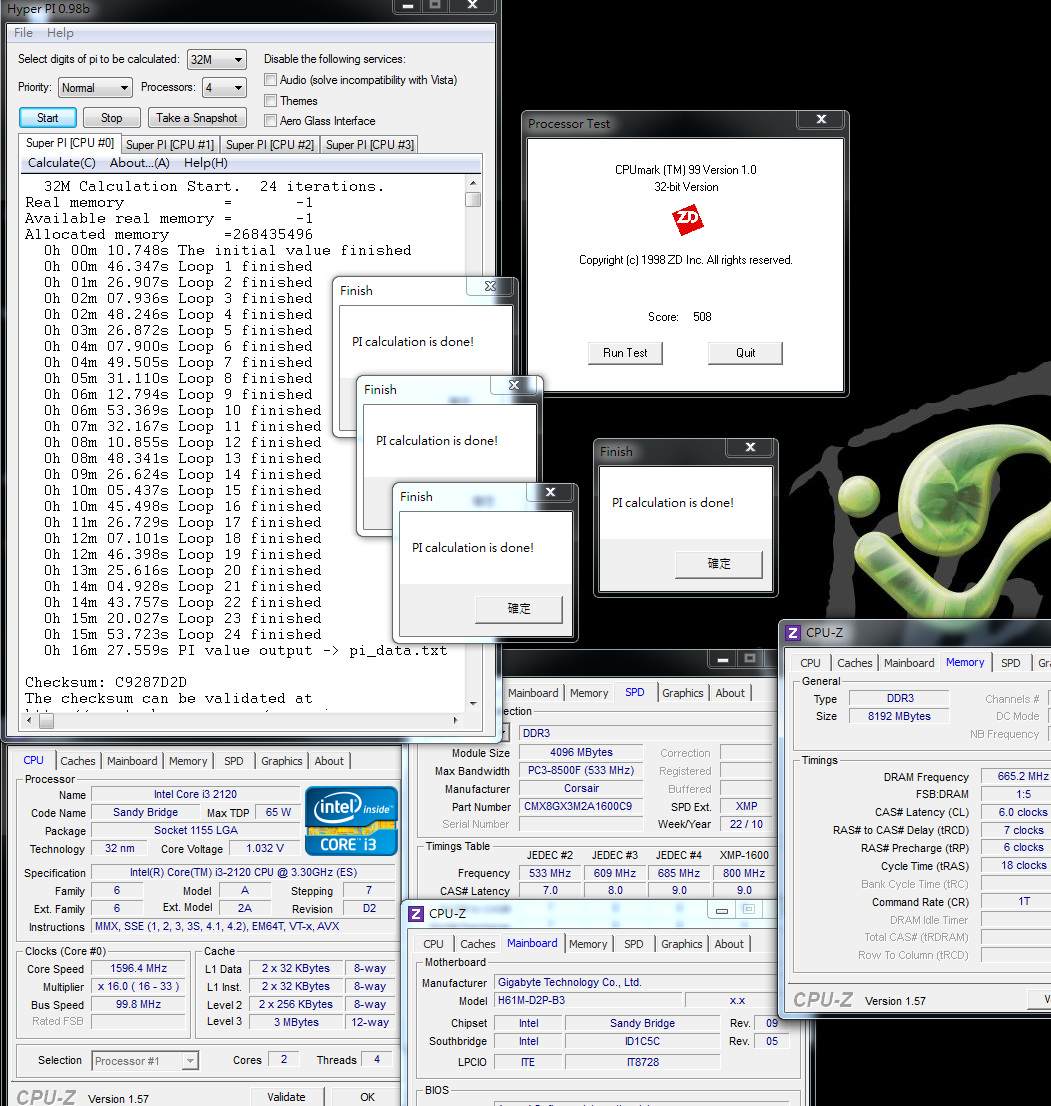The width and height of the screenshot is (1051, 1106).
Task: Click the processor Name field Intel Core i3 2120
Action: coord(195,794)
